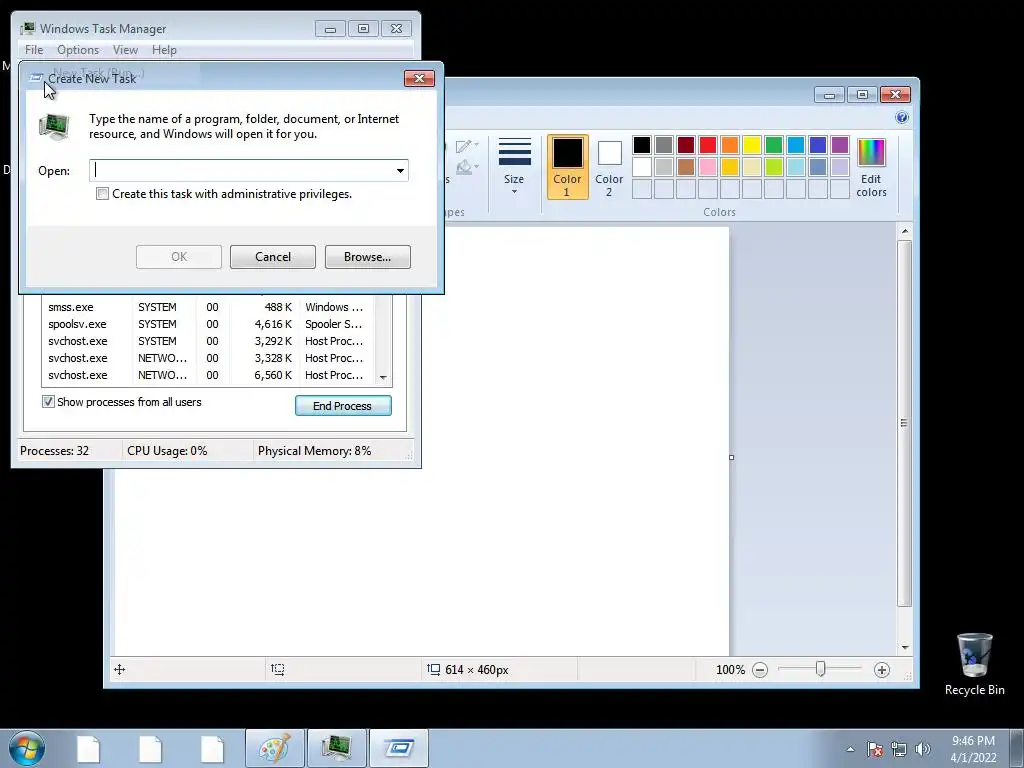Pick the green color swatch
The height and width of the screenshot is (768, 1024).
[773, 145]
